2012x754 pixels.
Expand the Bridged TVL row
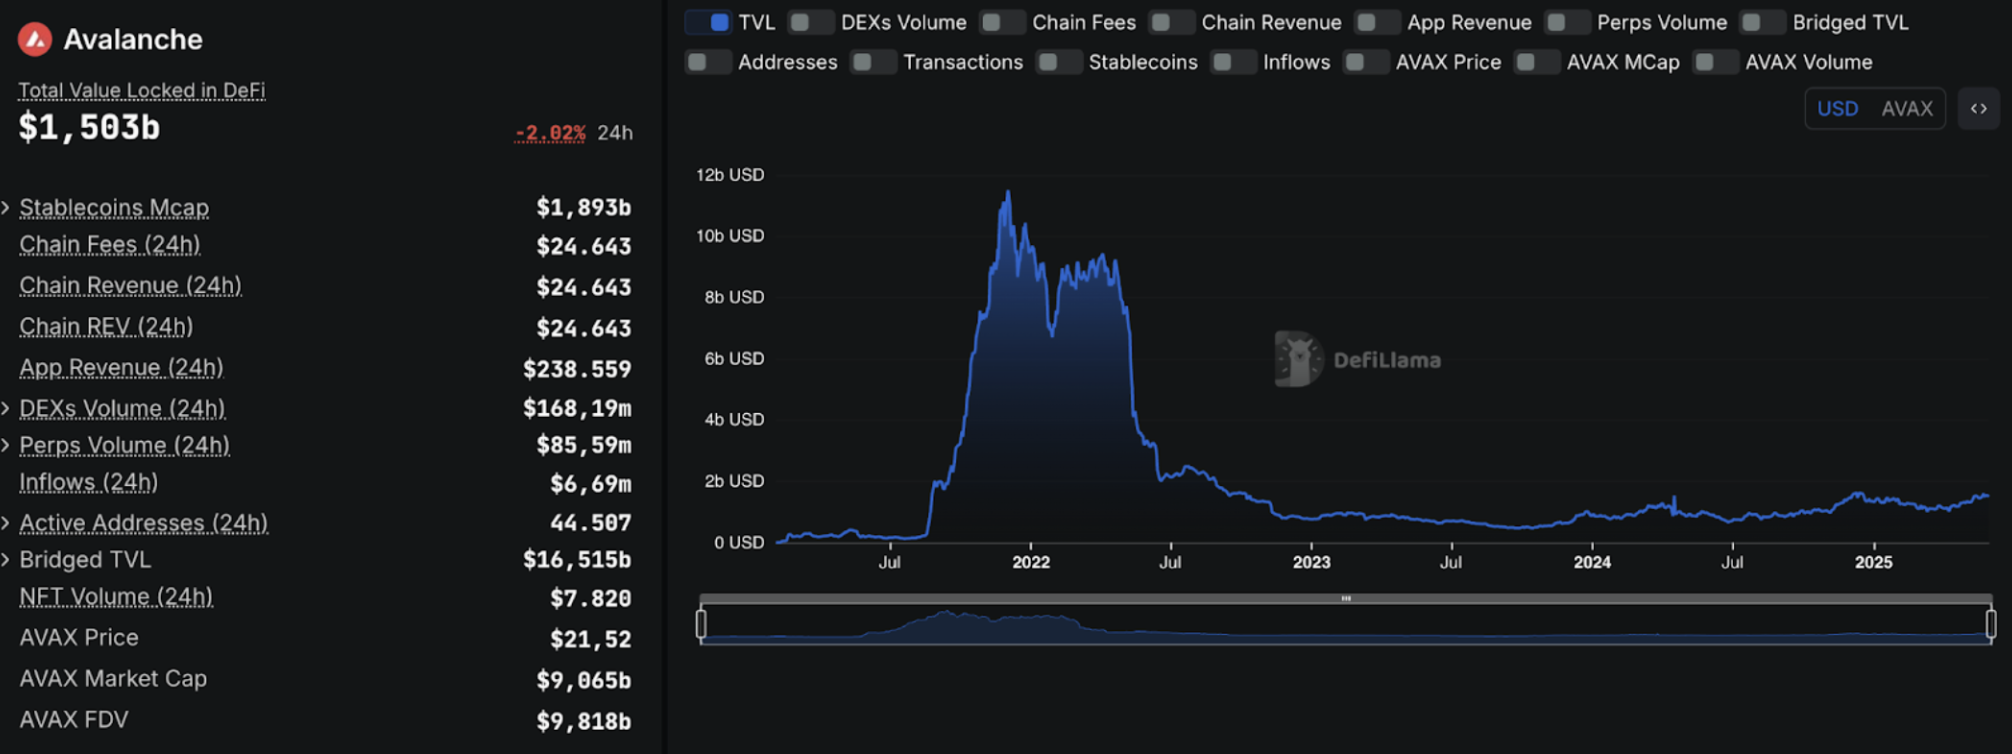coord(6,560)
